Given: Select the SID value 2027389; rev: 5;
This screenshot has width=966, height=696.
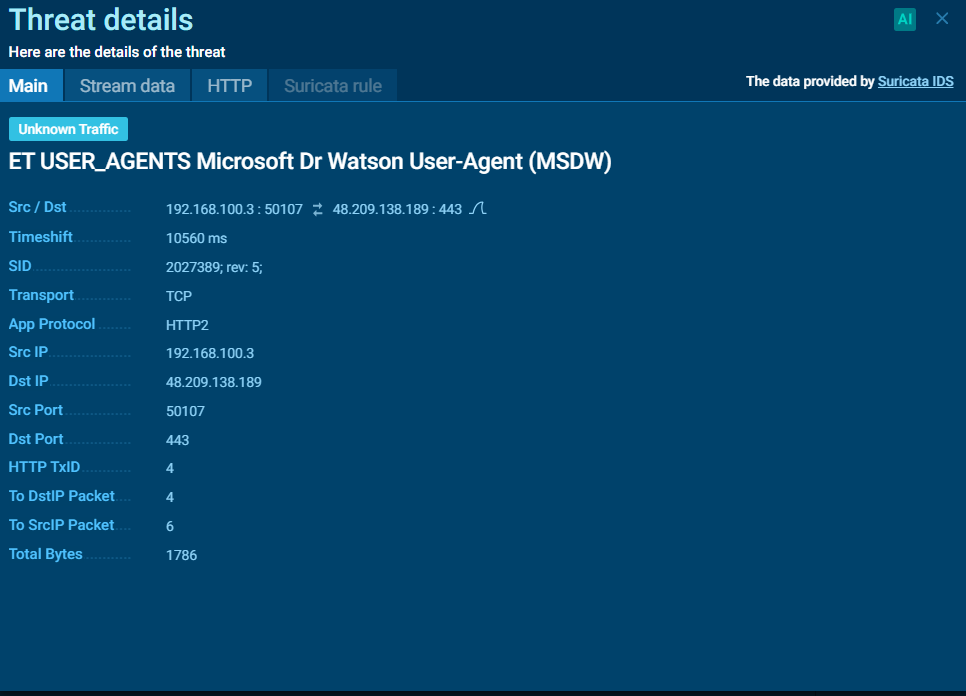Looking at the screenshot, I should pos(214,267).
